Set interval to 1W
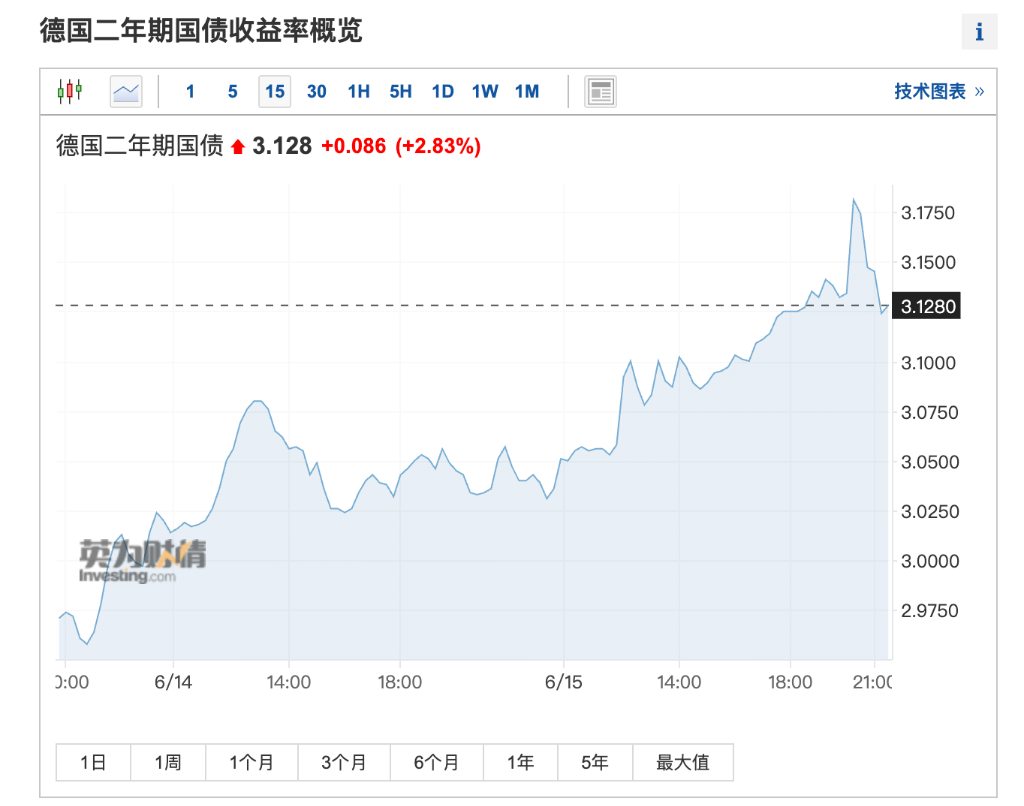Viewport: 1024px width, 806px height. 485,91
